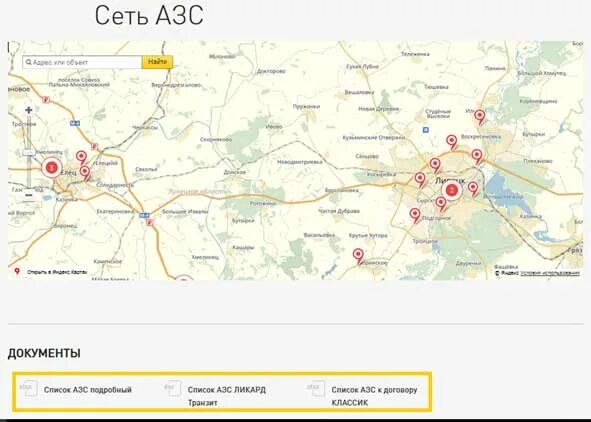Select the station pin left of Воскресеновка label
This screenshot has height=422, width=591.
coord(452,143)
